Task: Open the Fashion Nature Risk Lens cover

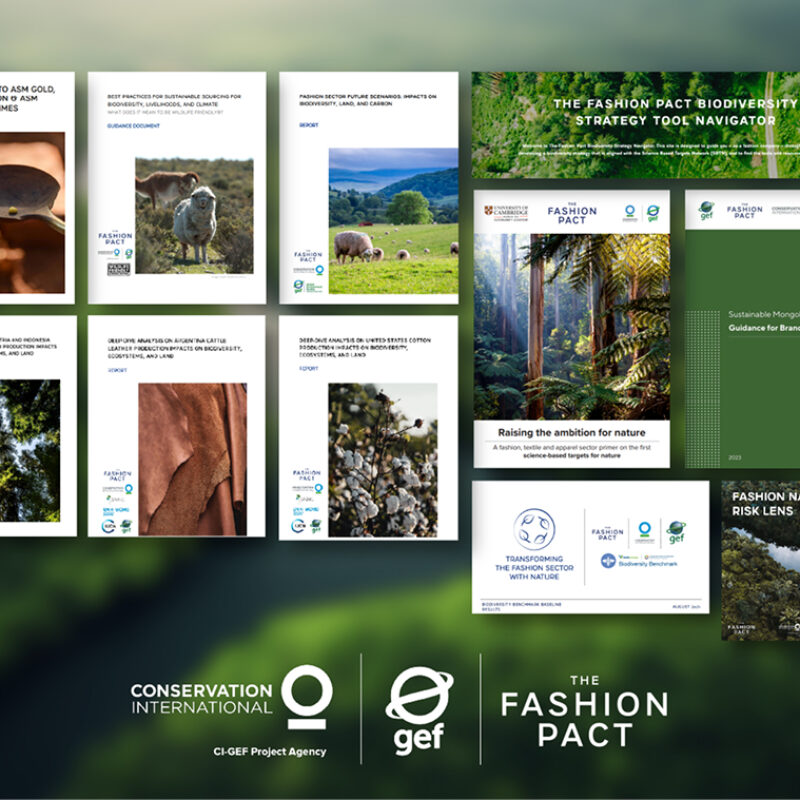Action: point(761,560)
